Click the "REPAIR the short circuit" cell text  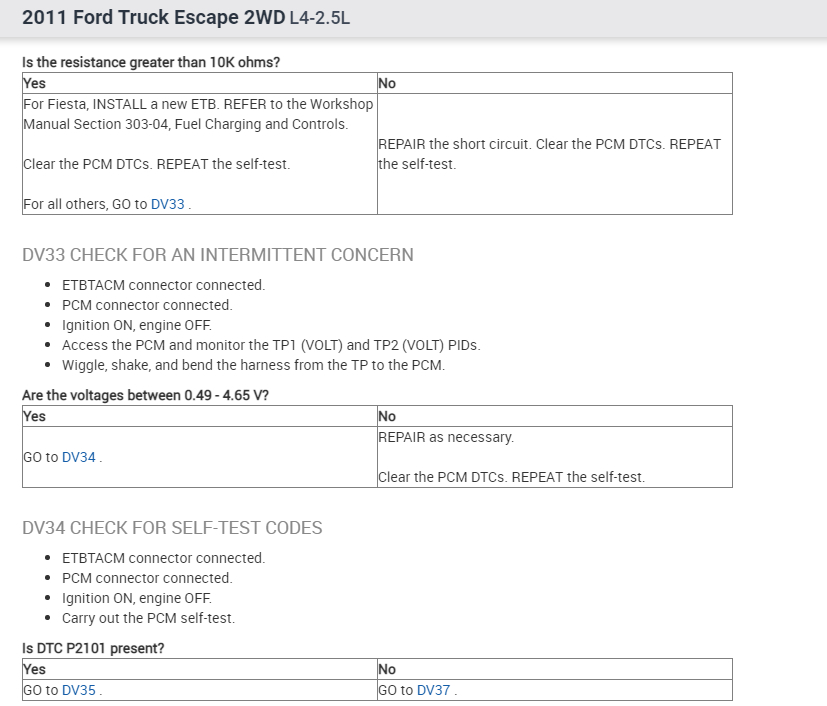click(x=549, y=144)
